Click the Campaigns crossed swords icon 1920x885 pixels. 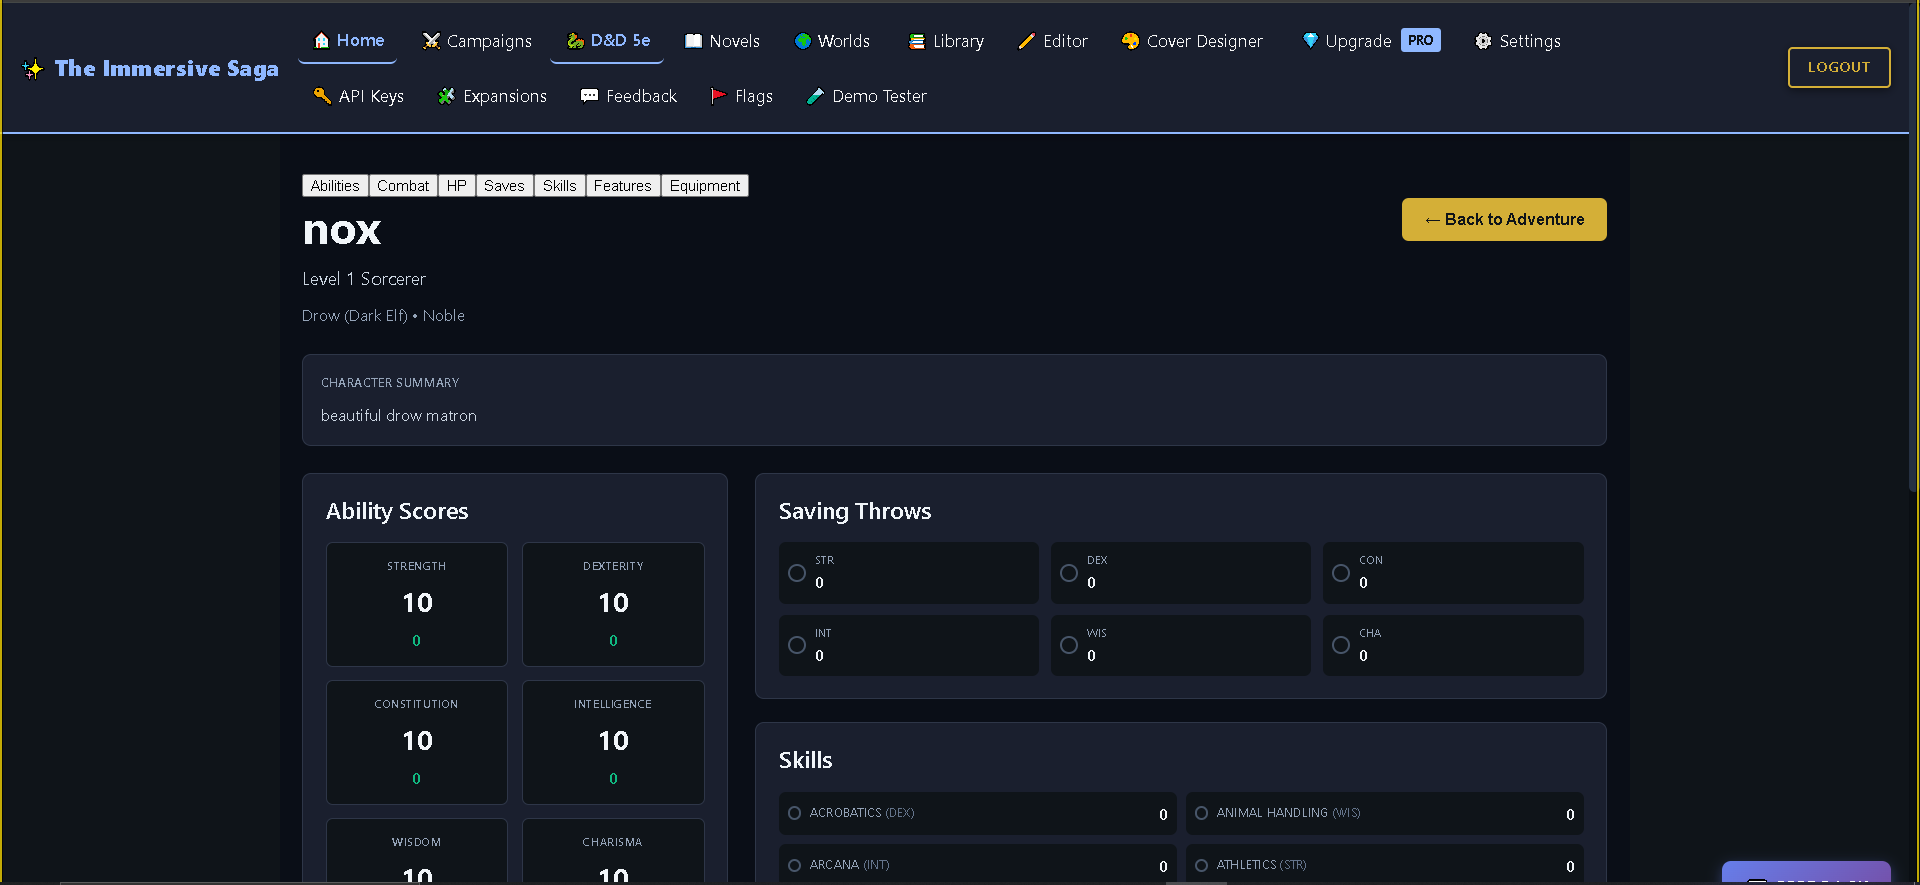431,41
